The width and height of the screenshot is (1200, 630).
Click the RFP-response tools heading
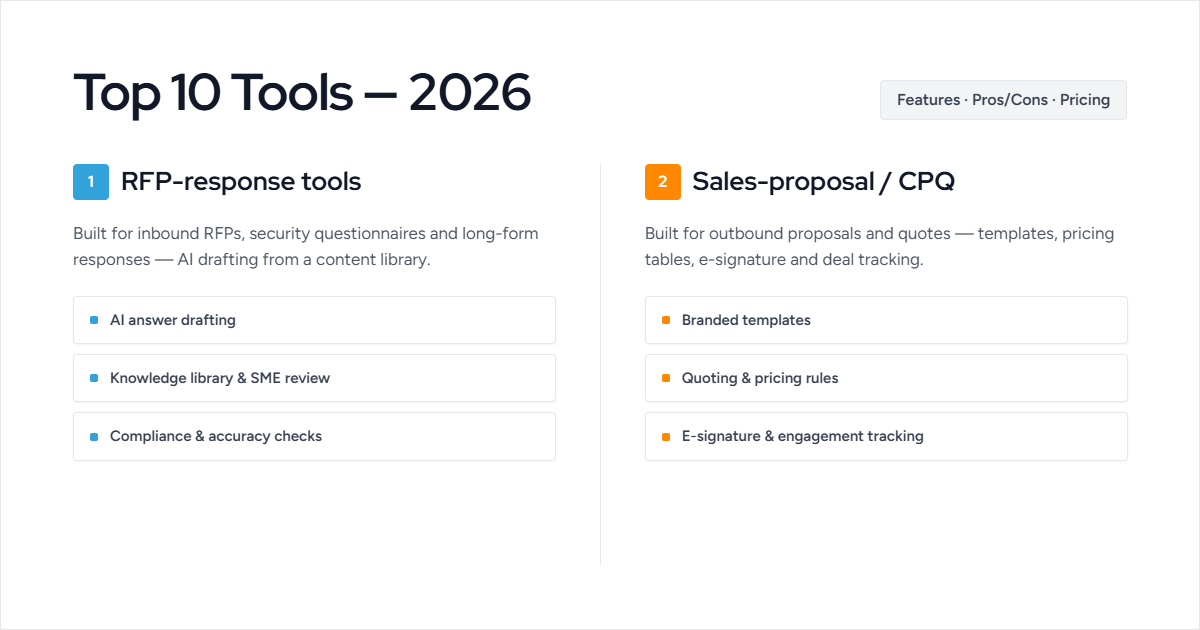point(241,182)
